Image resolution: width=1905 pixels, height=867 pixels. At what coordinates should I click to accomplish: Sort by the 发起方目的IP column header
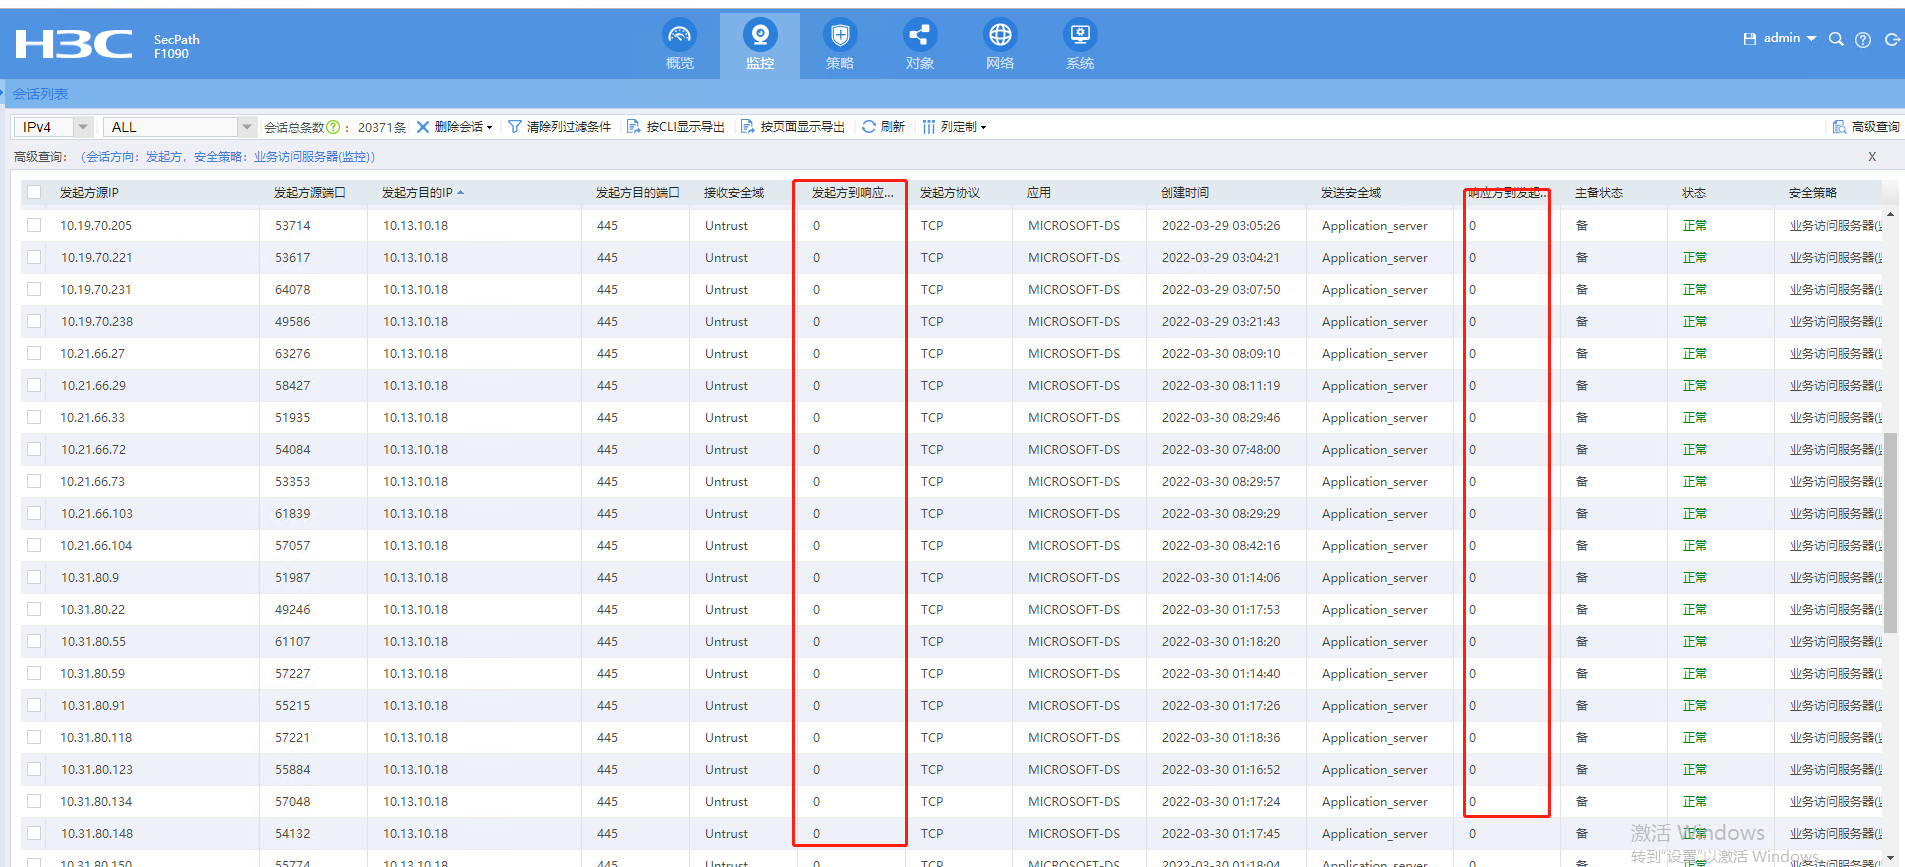(x=417, y=193)
